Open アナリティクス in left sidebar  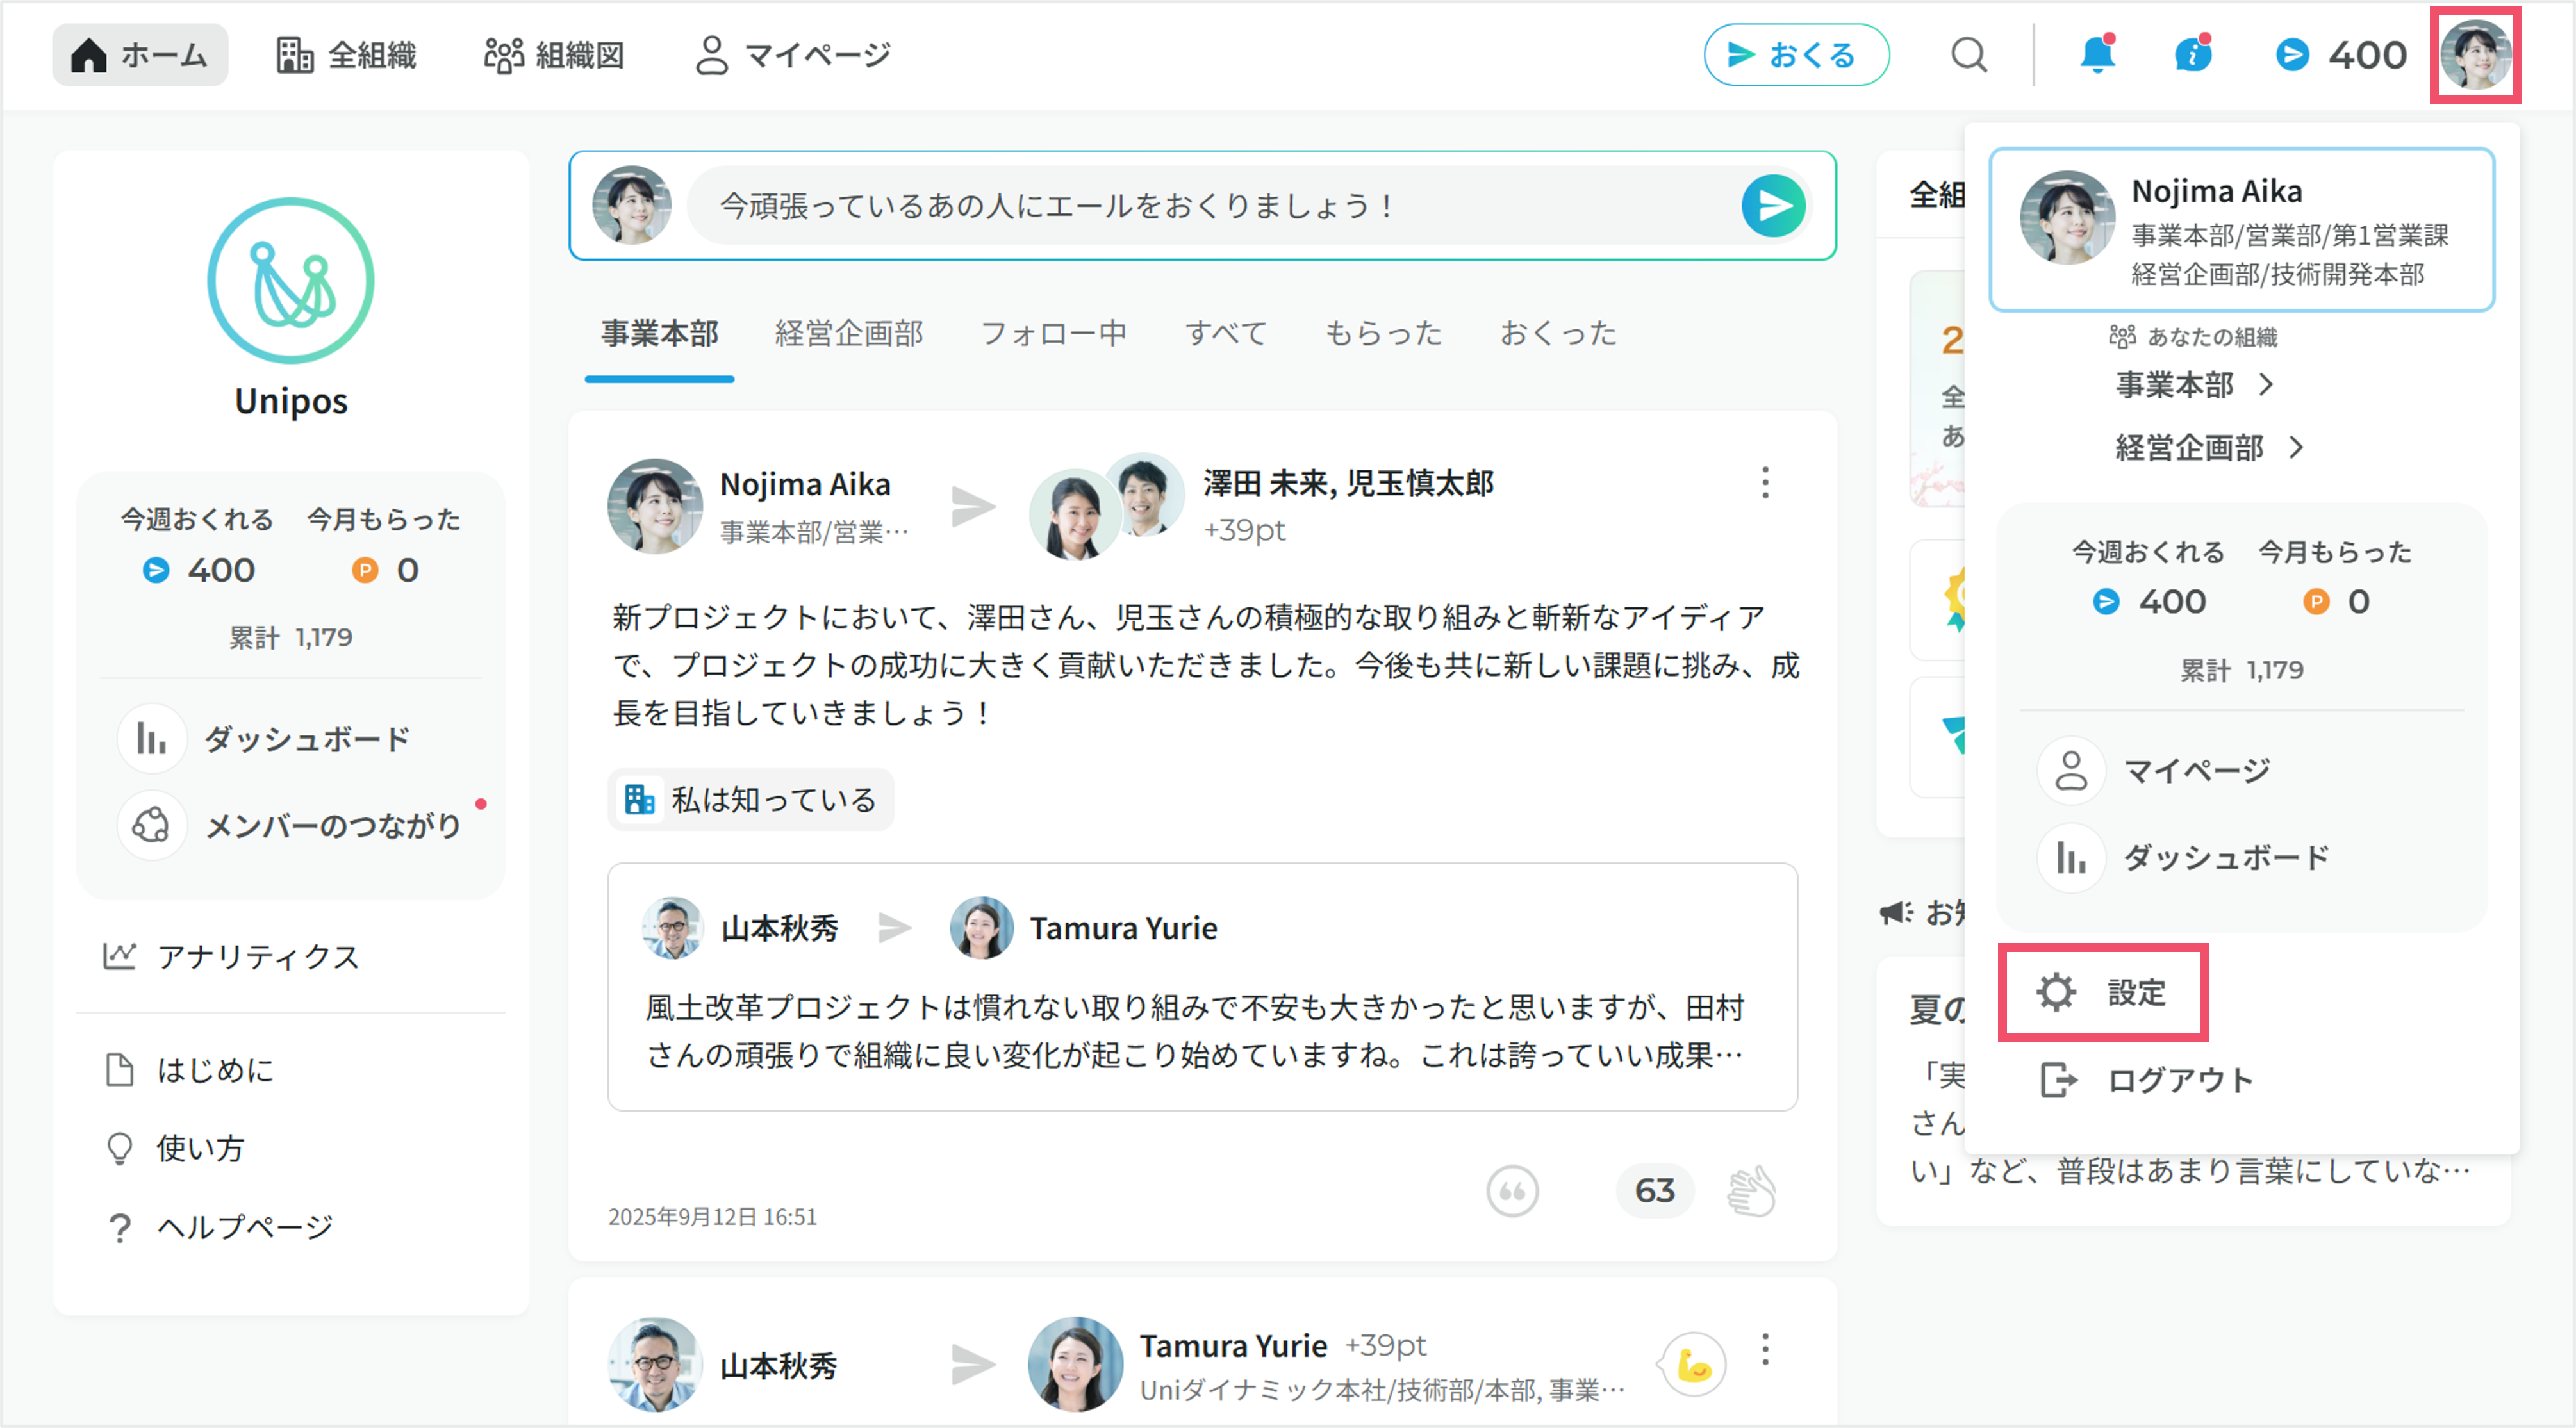pyautogui.click(x=231, y=957)
